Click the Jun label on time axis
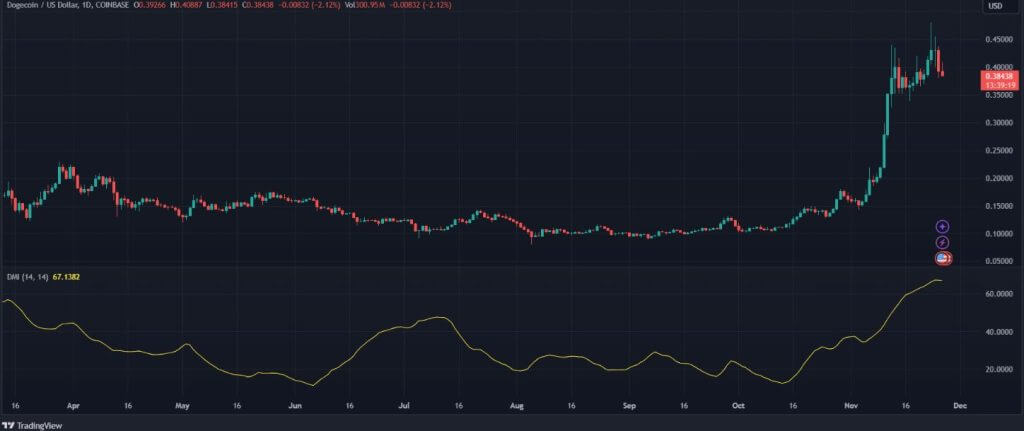This screenshot has width=1024, height=431. click(295, 406)
